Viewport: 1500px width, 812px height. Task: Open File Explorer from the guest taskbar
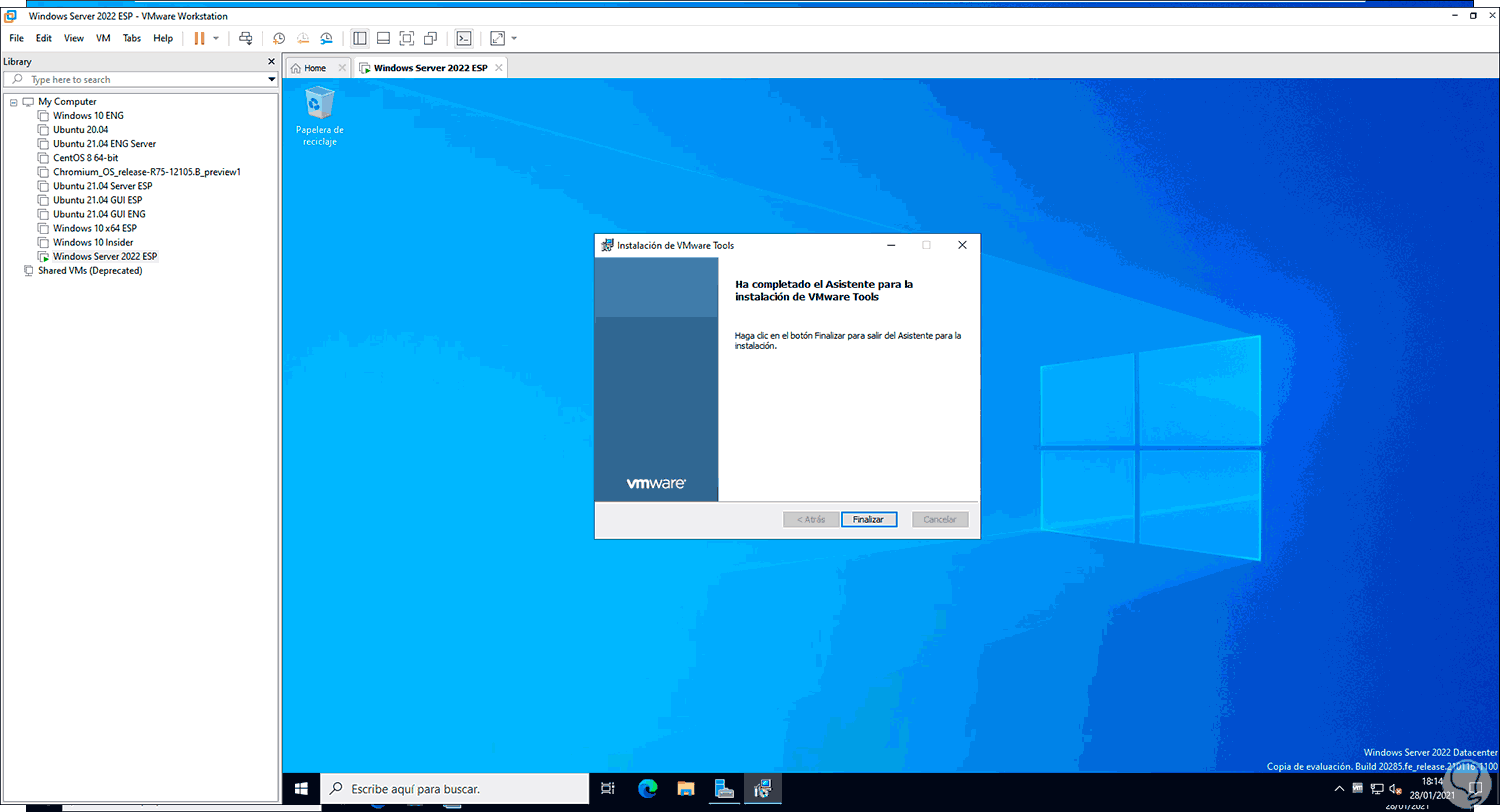tap(686, 789)
